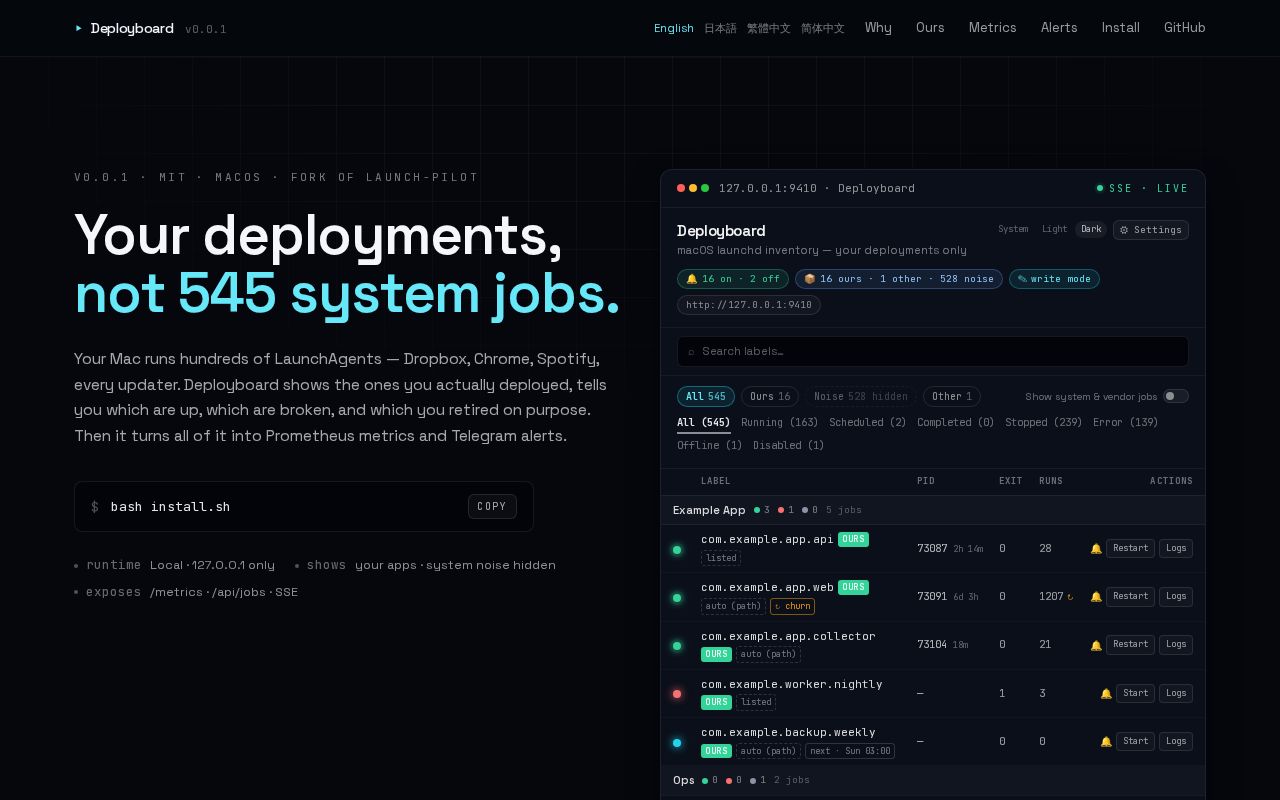
Task: Click the alert bell for com.example.app.api
Action: [1096, 549]
